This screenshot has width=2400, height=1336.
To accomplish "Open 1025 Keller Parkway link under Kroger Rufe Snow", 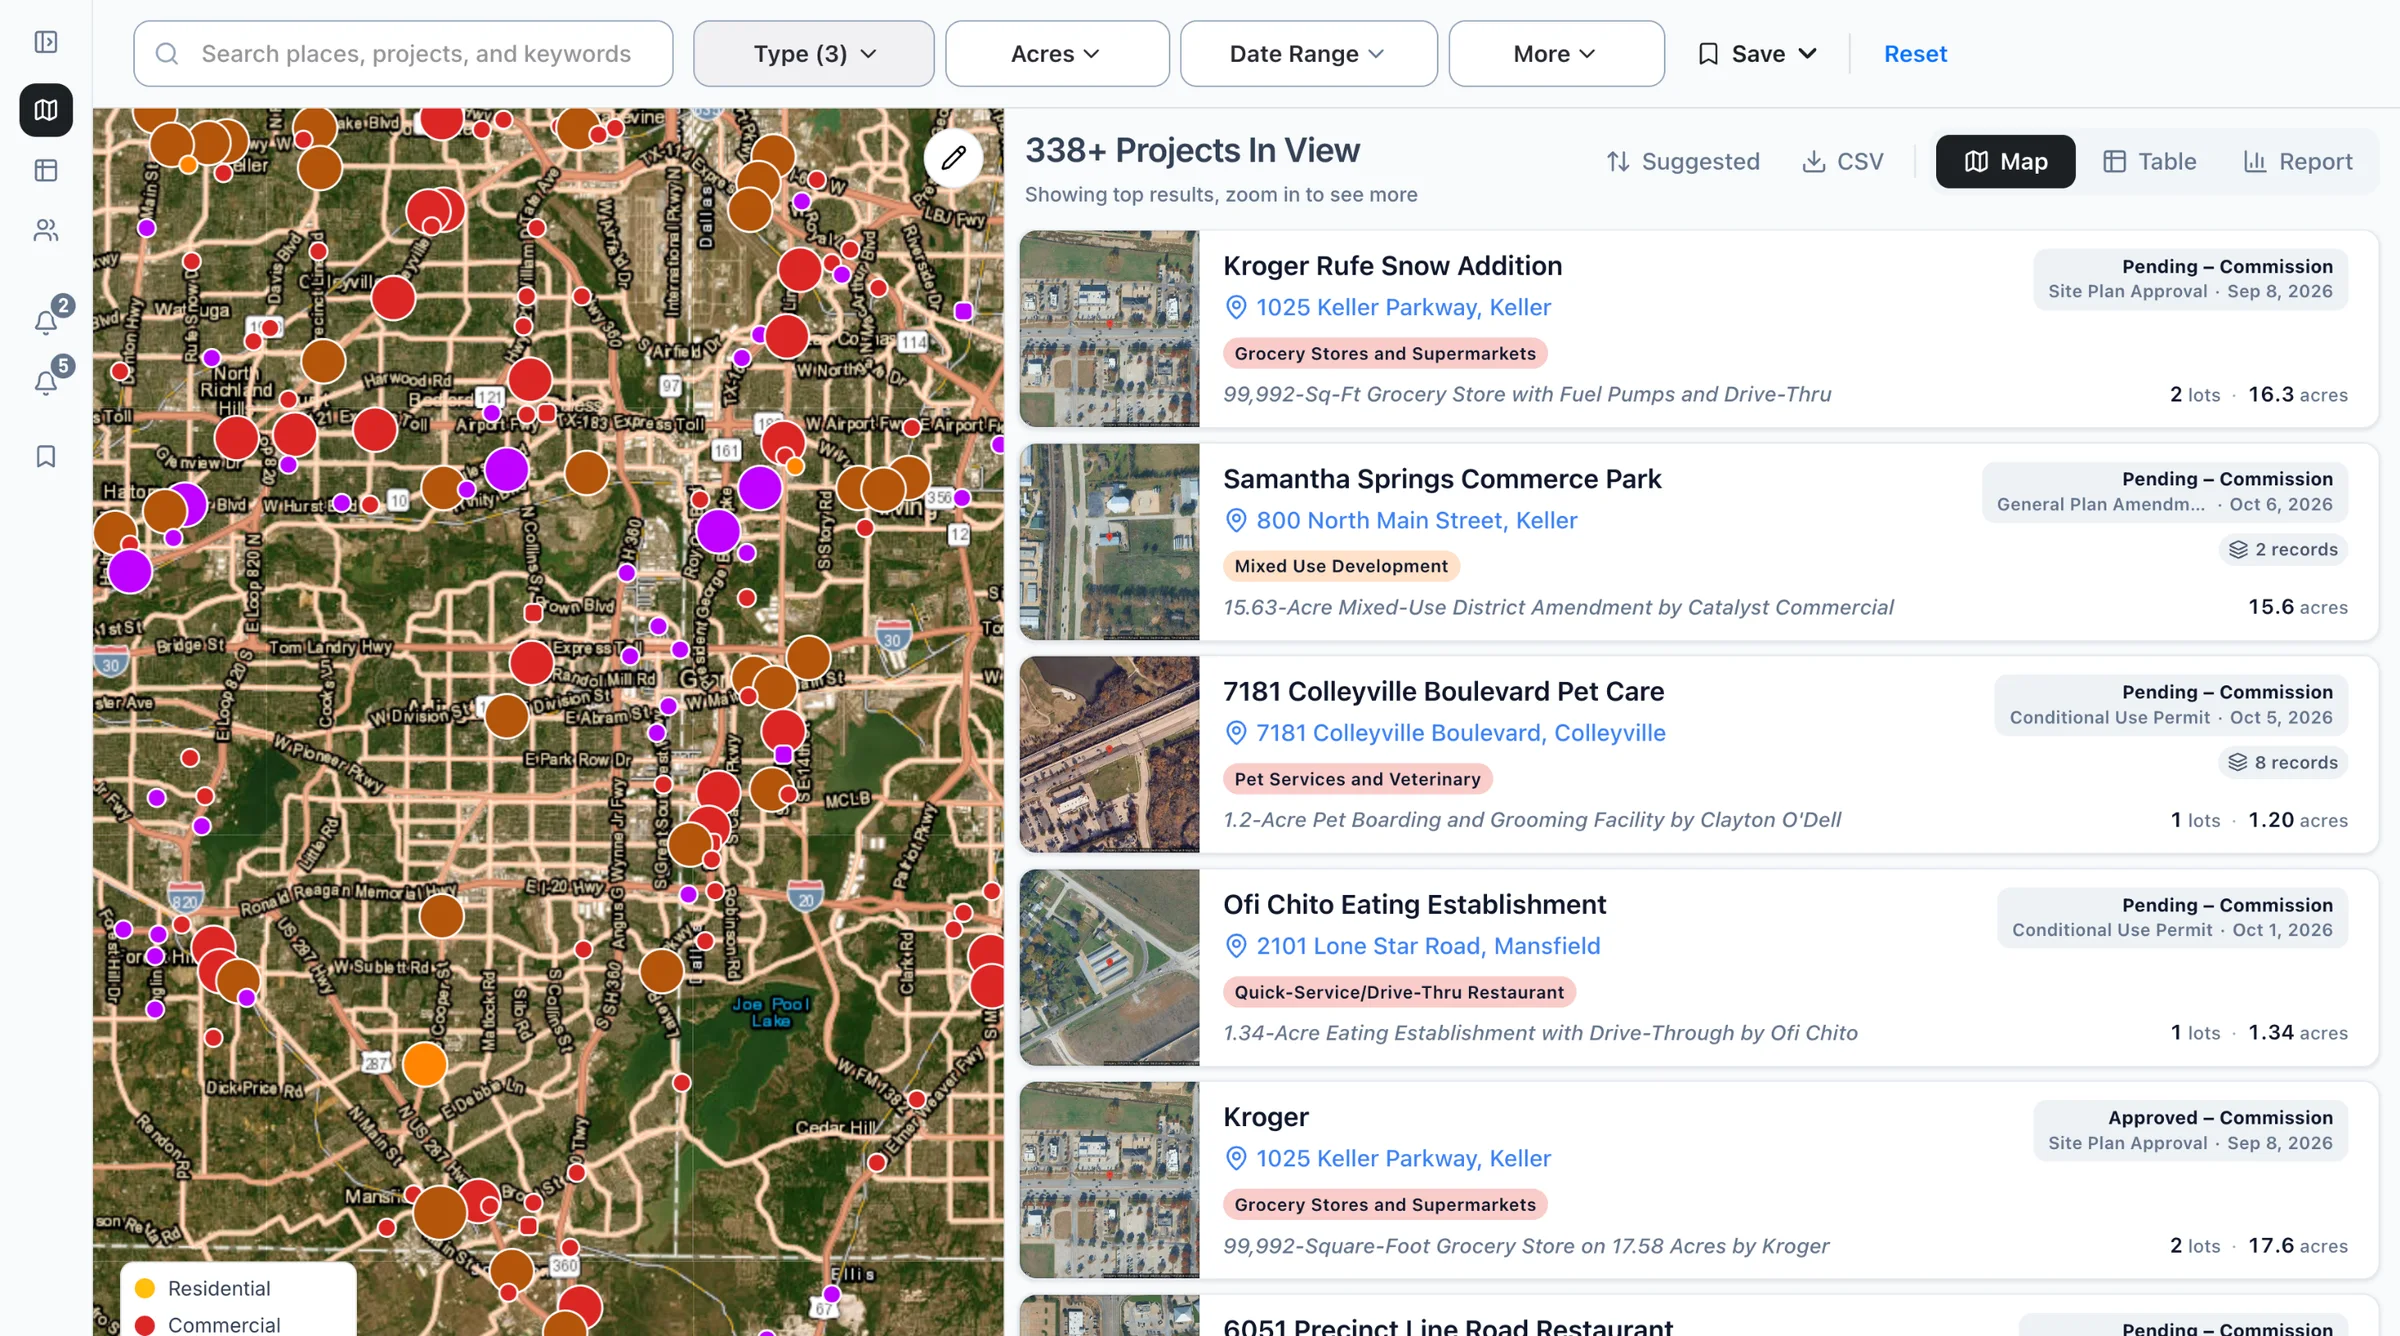I will (x=1403, y=308).
